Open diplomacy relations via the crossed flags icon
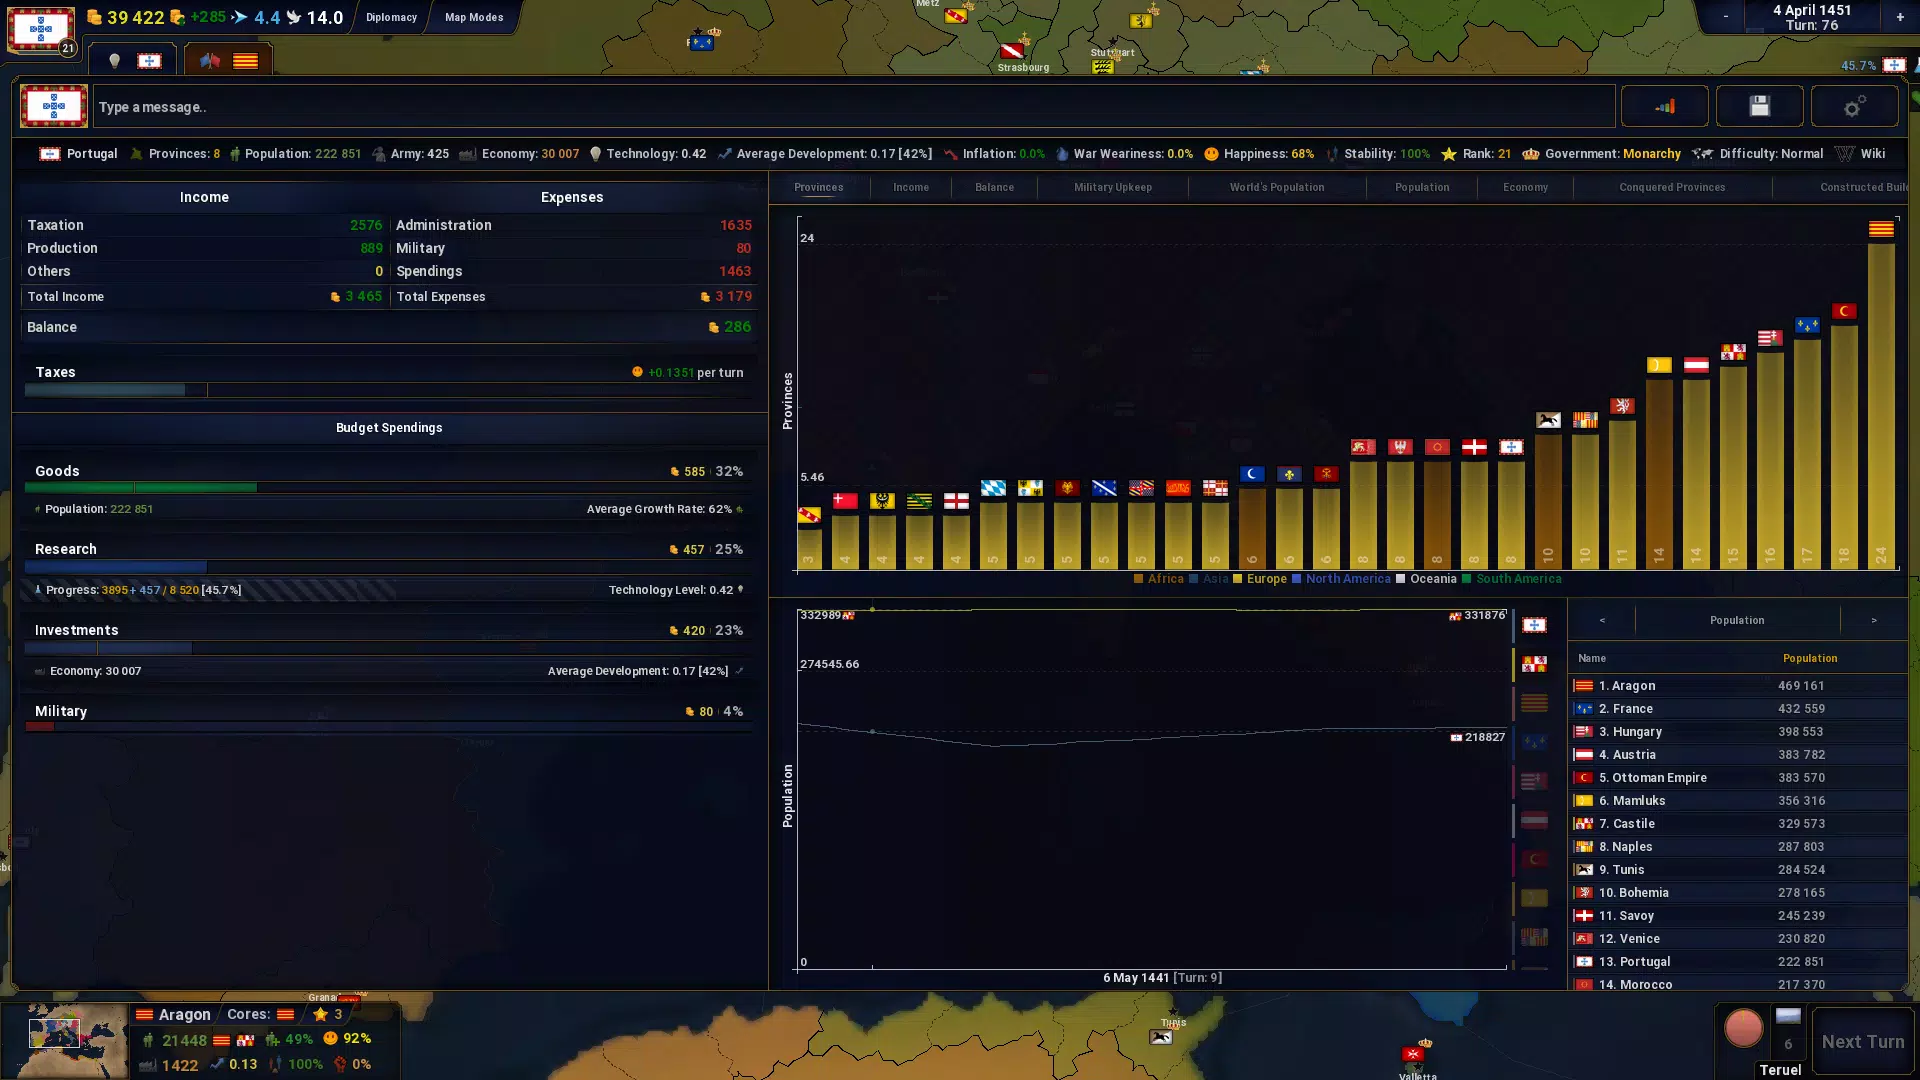 click(209, 59)
